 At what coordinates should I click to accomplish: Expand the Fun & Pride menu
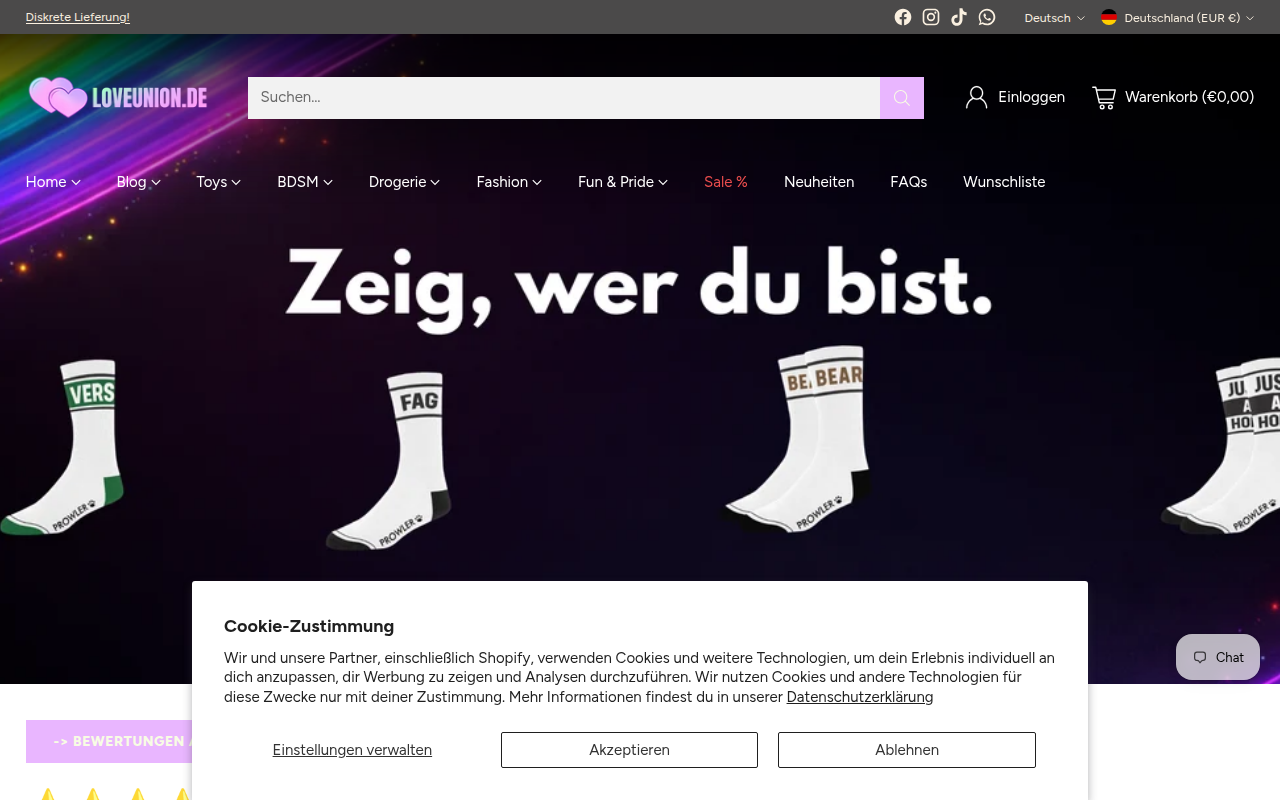click(x=623, y=182)
